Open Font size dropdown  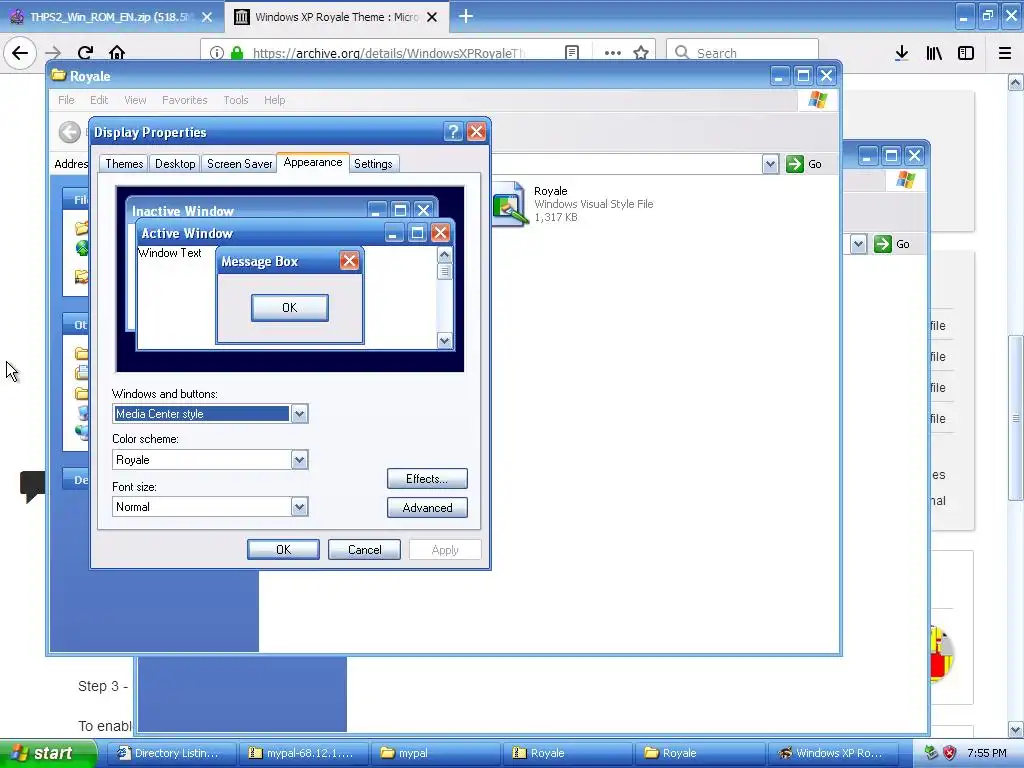point(299,507)
